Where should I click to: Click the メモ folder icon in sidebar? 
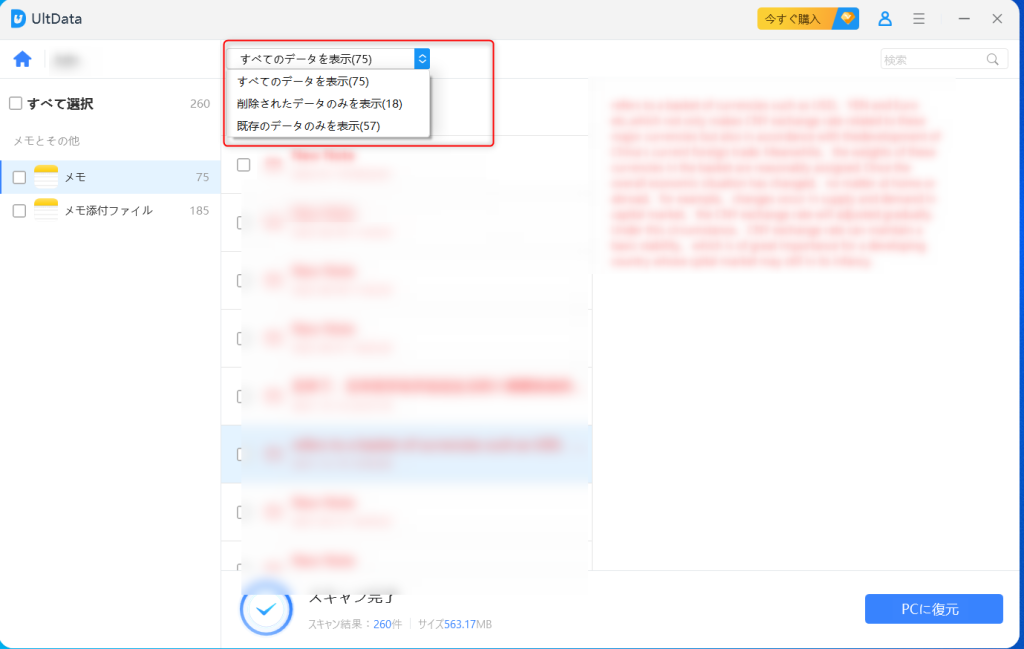pos(47,175)
